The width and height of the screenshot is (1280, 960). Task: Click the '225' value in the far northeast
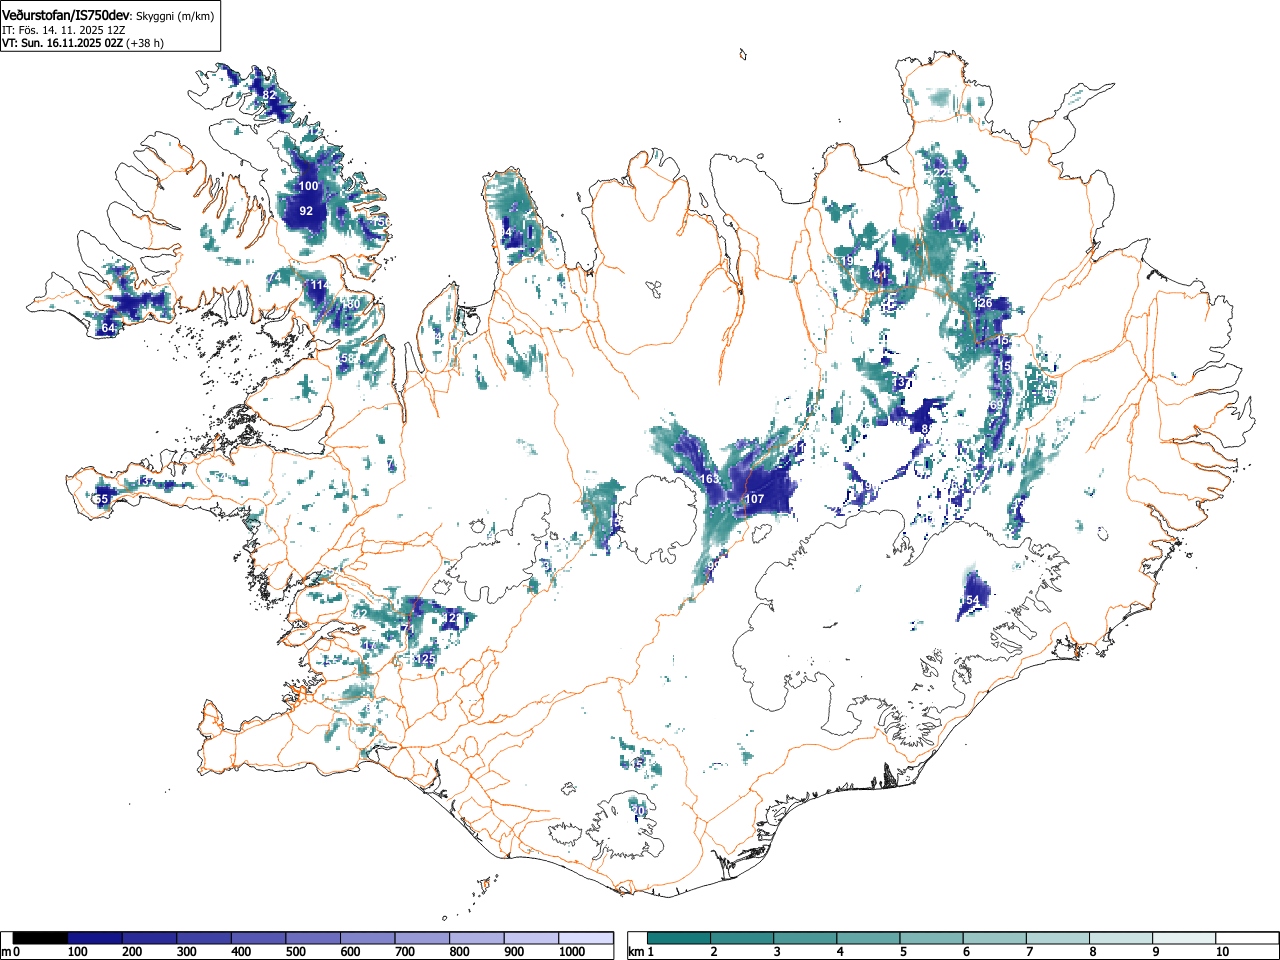coord(942,172)
